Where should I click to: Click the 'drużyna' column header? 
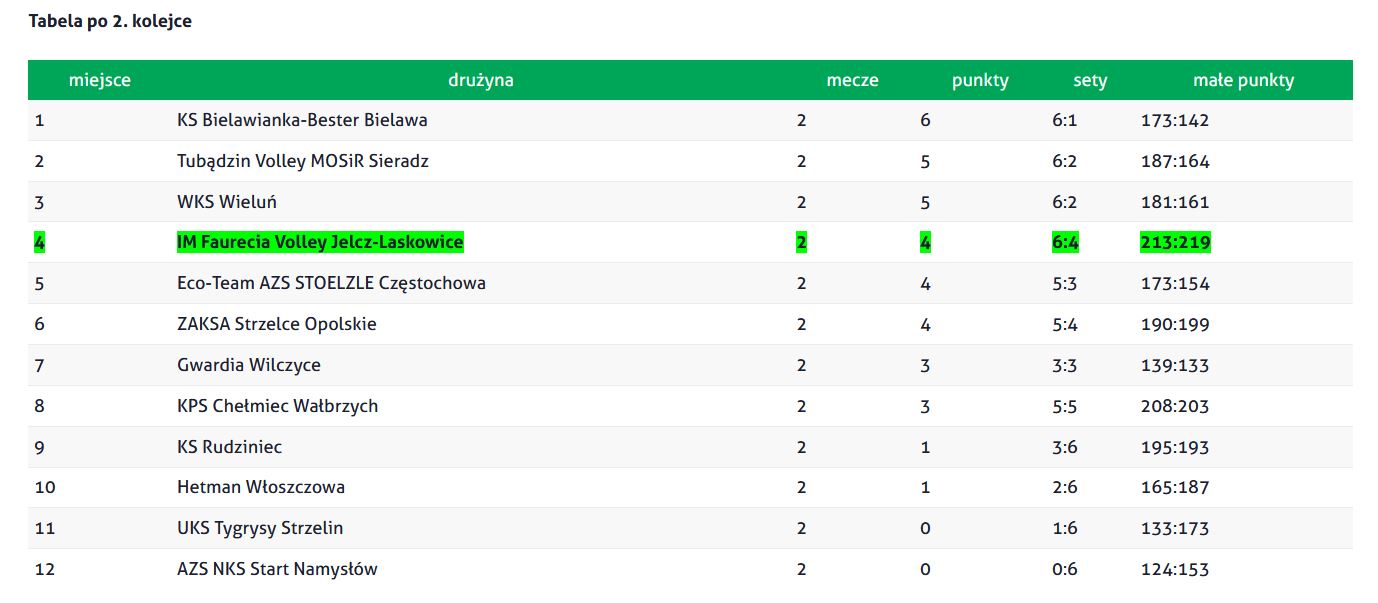pyautogui.click(x=481, y=80)
